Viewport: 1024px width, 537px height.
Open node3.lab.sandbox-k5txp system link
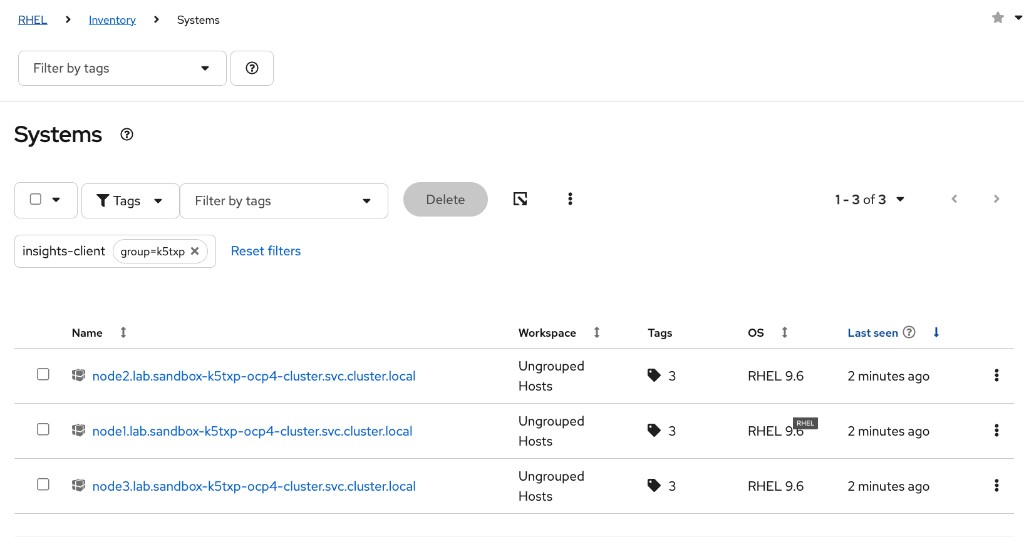[x=253, y=486]
